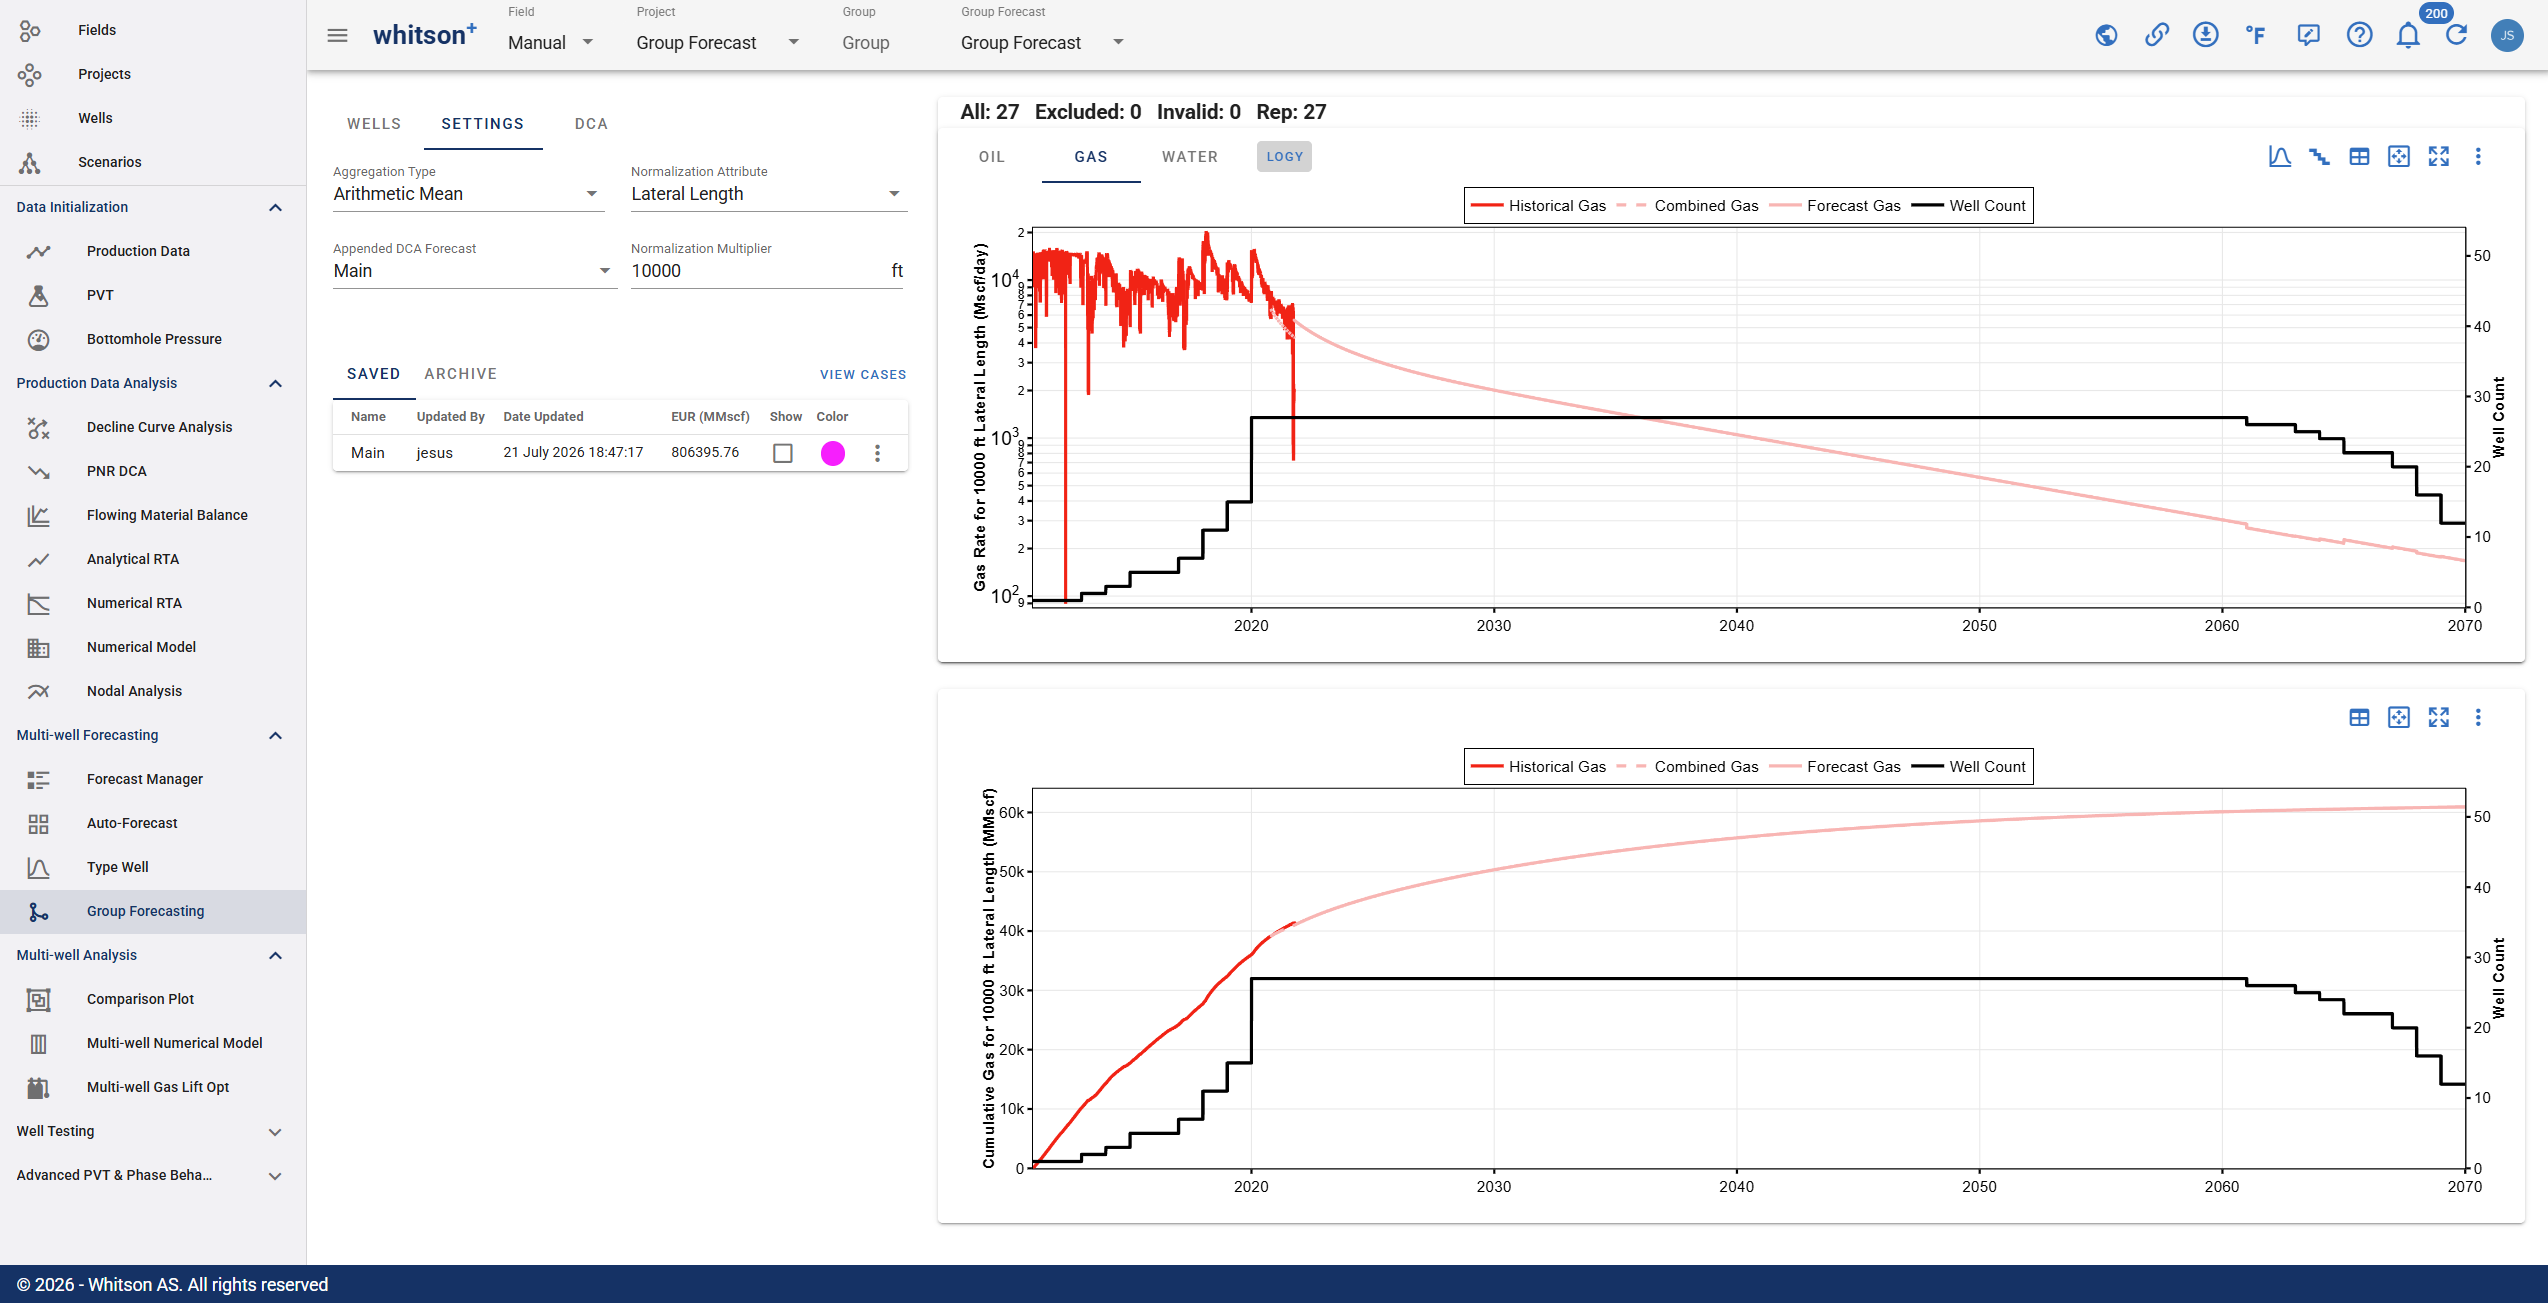
Task: Toggle Forecast Gas in rate chart legend
Action: pyautogui.click(x=1835, y=206)
